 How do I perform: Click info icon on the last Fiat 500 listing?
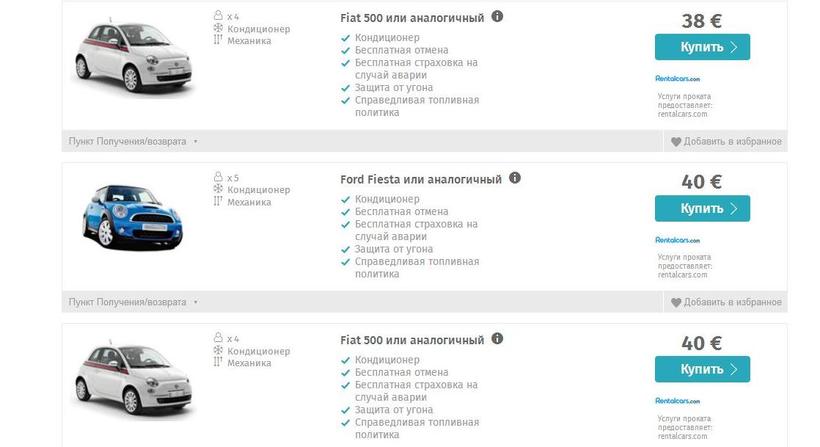[498, 339]
